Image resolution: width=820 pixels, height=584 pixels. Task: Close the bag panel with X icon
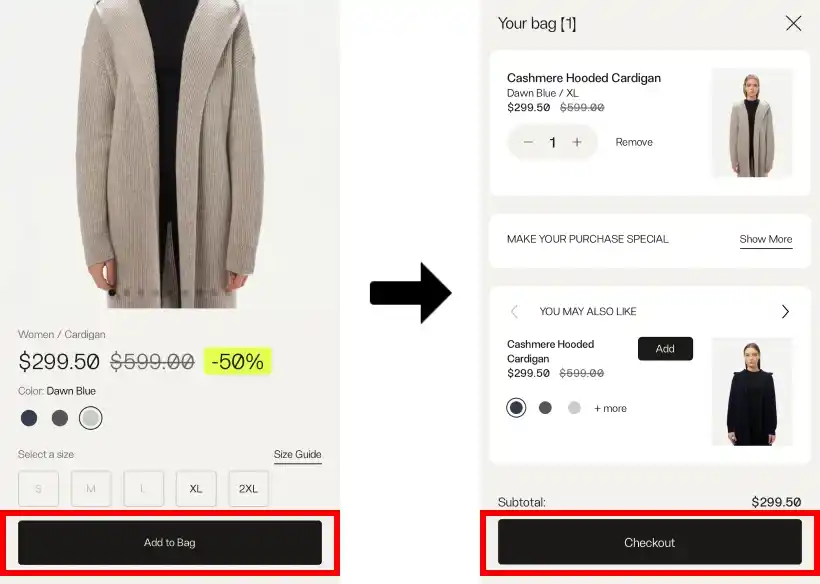point(793,23)
